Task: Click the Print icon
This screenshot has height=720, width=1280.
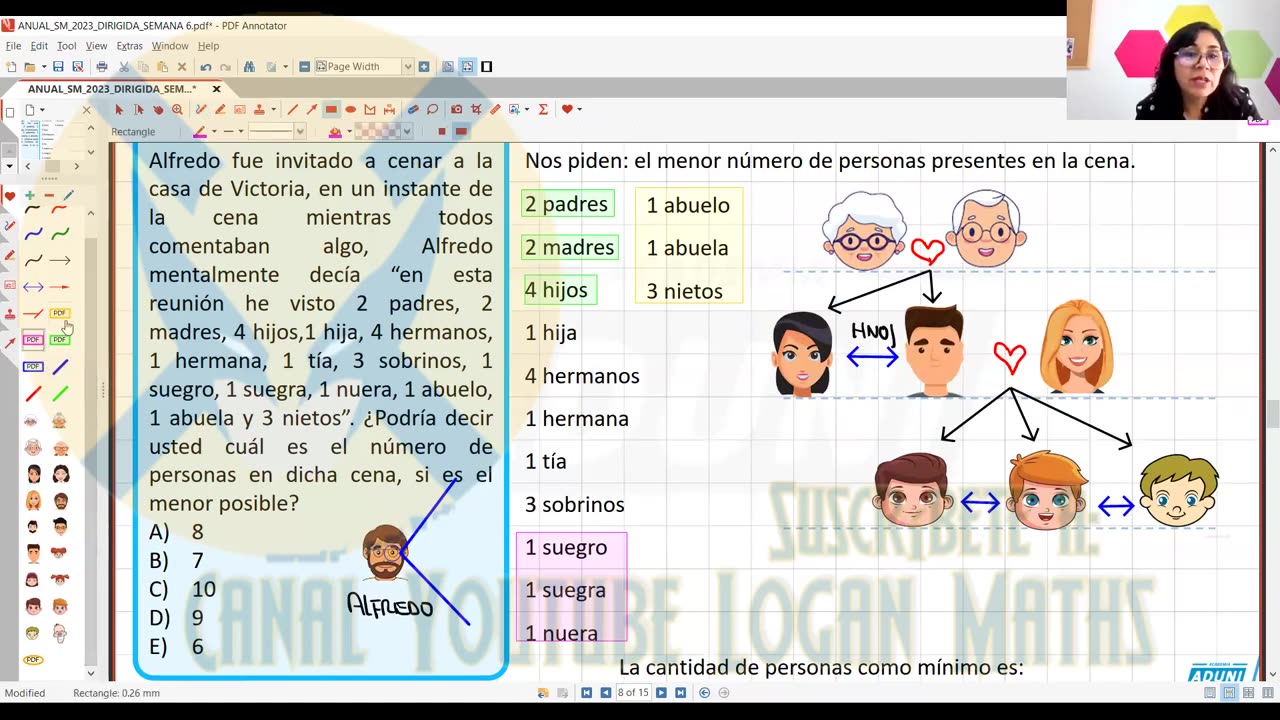Action: click(x=102, y=66)
